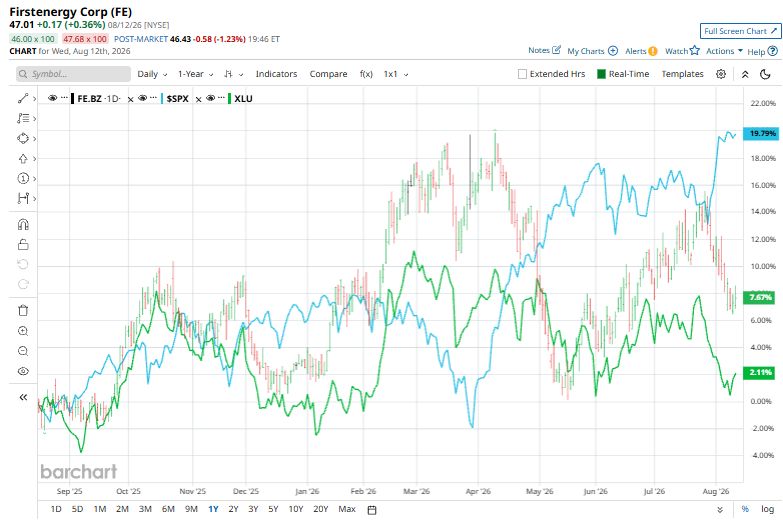Open the 1-Year period dropdown
Image resolution: width=783 pixels, height=526 pixels.
click(196, 74)
